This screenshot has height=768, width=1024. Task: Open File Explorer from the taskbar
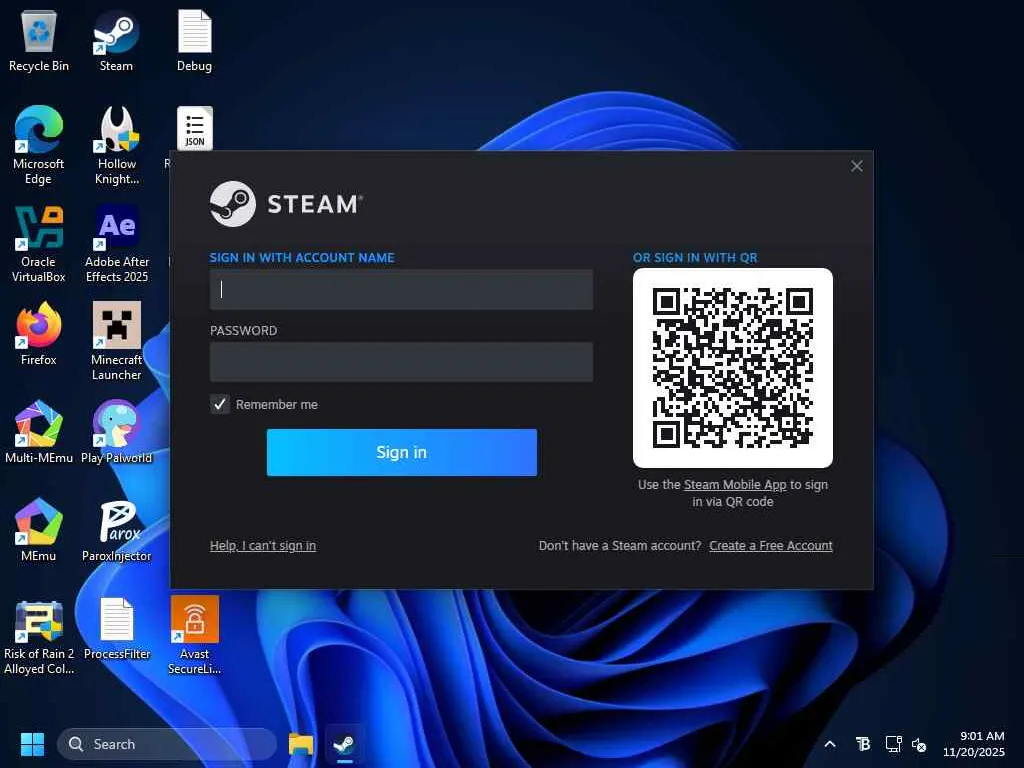(x=301, y=744)
